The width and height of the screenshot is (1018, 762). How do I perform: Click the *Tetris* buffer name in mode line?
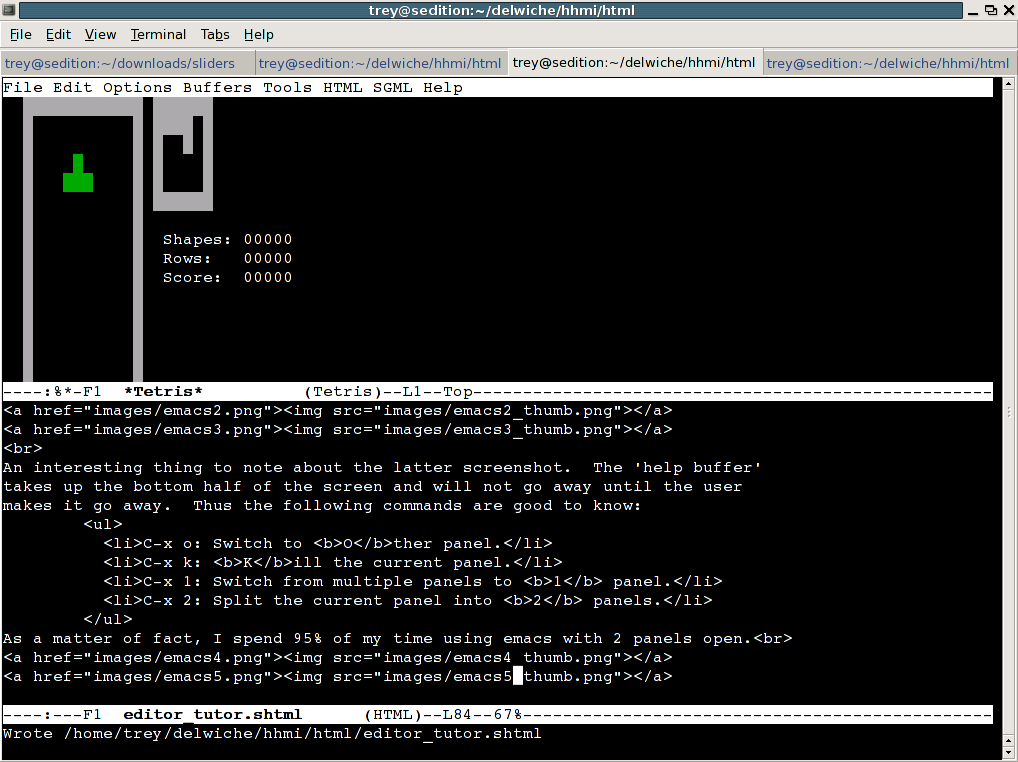tap(163, 391)
